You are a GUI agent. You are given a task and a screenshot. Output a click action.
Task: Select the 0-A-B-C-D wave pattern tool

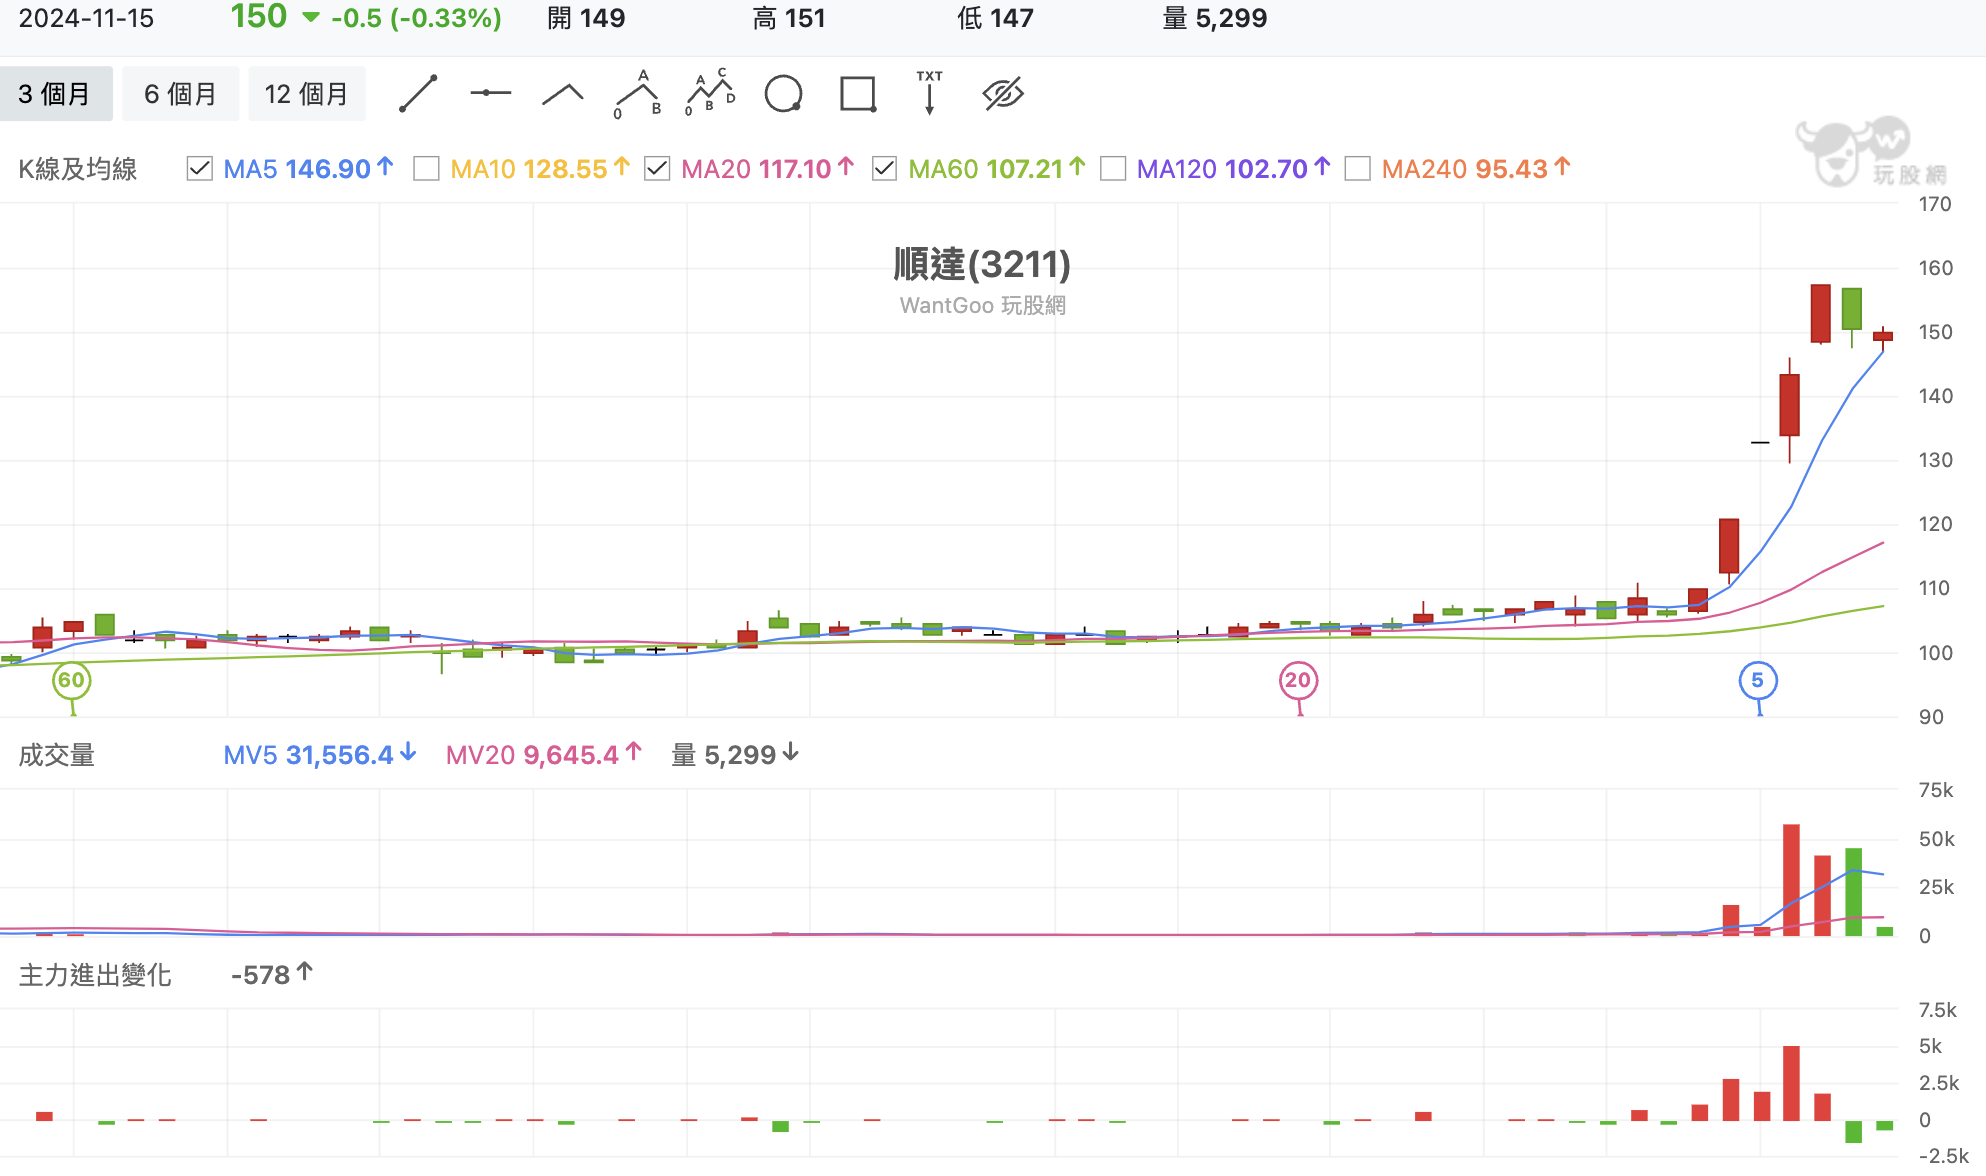point(711,93)
